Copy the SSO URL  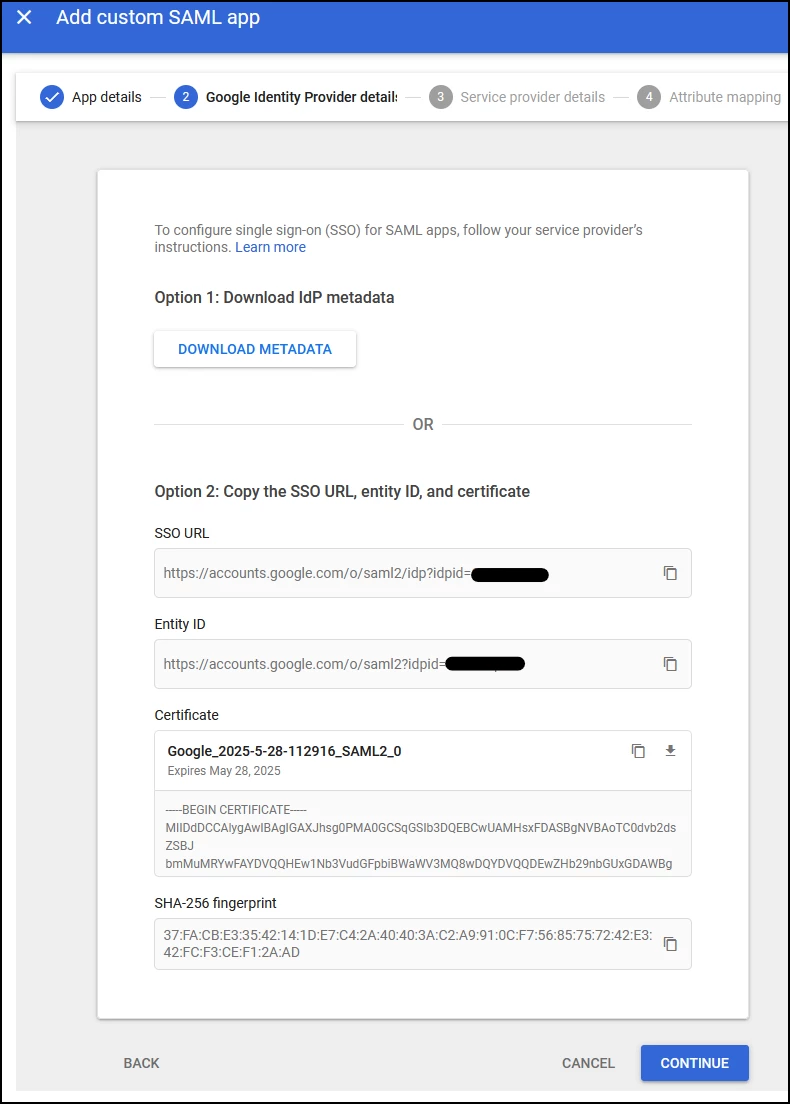click(670, 573)
